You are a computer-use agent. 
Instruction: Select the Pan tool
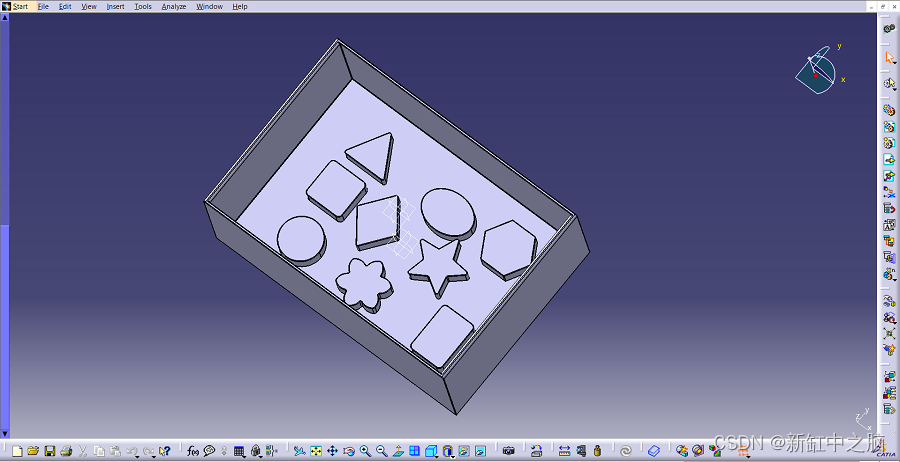[x=332, y=451]
